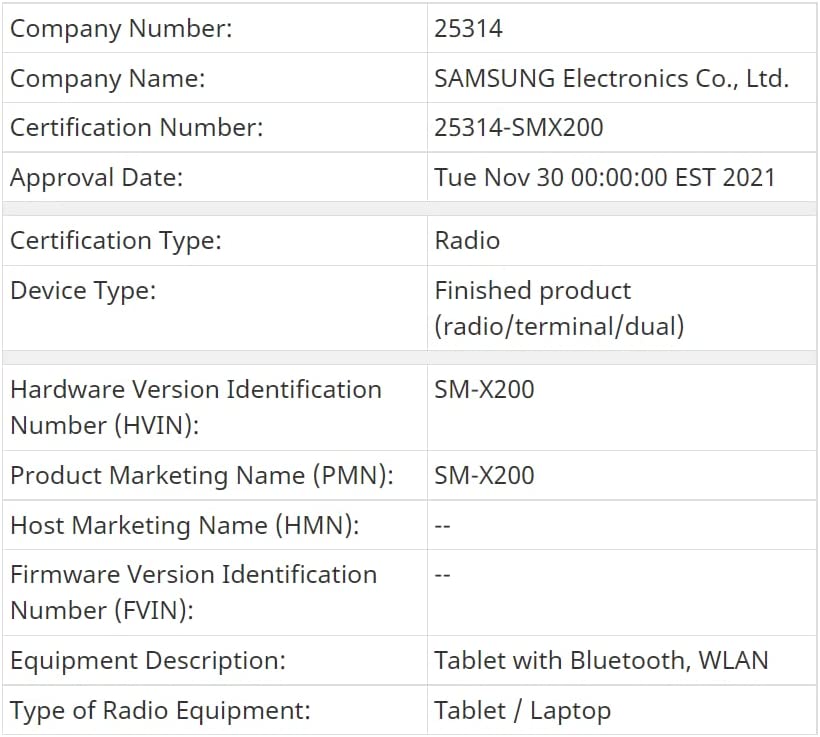Select SAMSUNG Electronics Co., Ltd. text
Viewport: 820px width, 737px height.
(x=611, y=78)
